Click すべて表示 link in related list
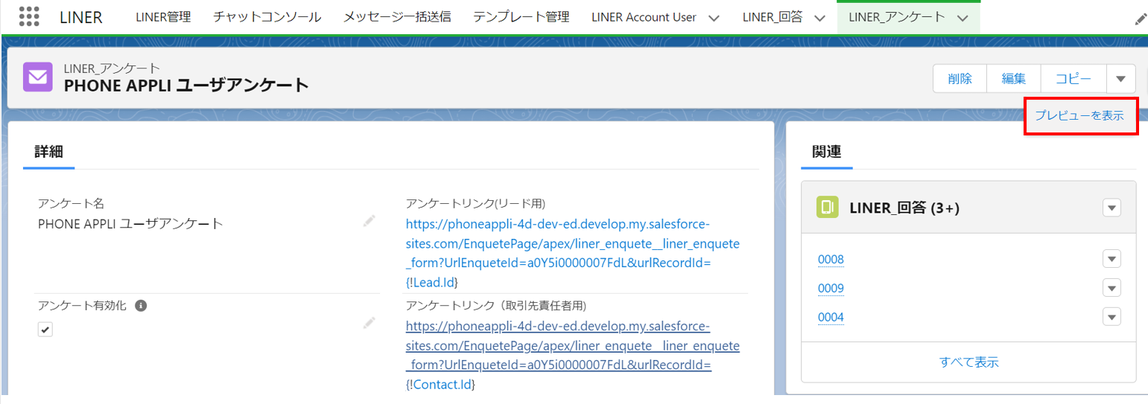This screenshot has height=404, width=1148. click(969, 362)
